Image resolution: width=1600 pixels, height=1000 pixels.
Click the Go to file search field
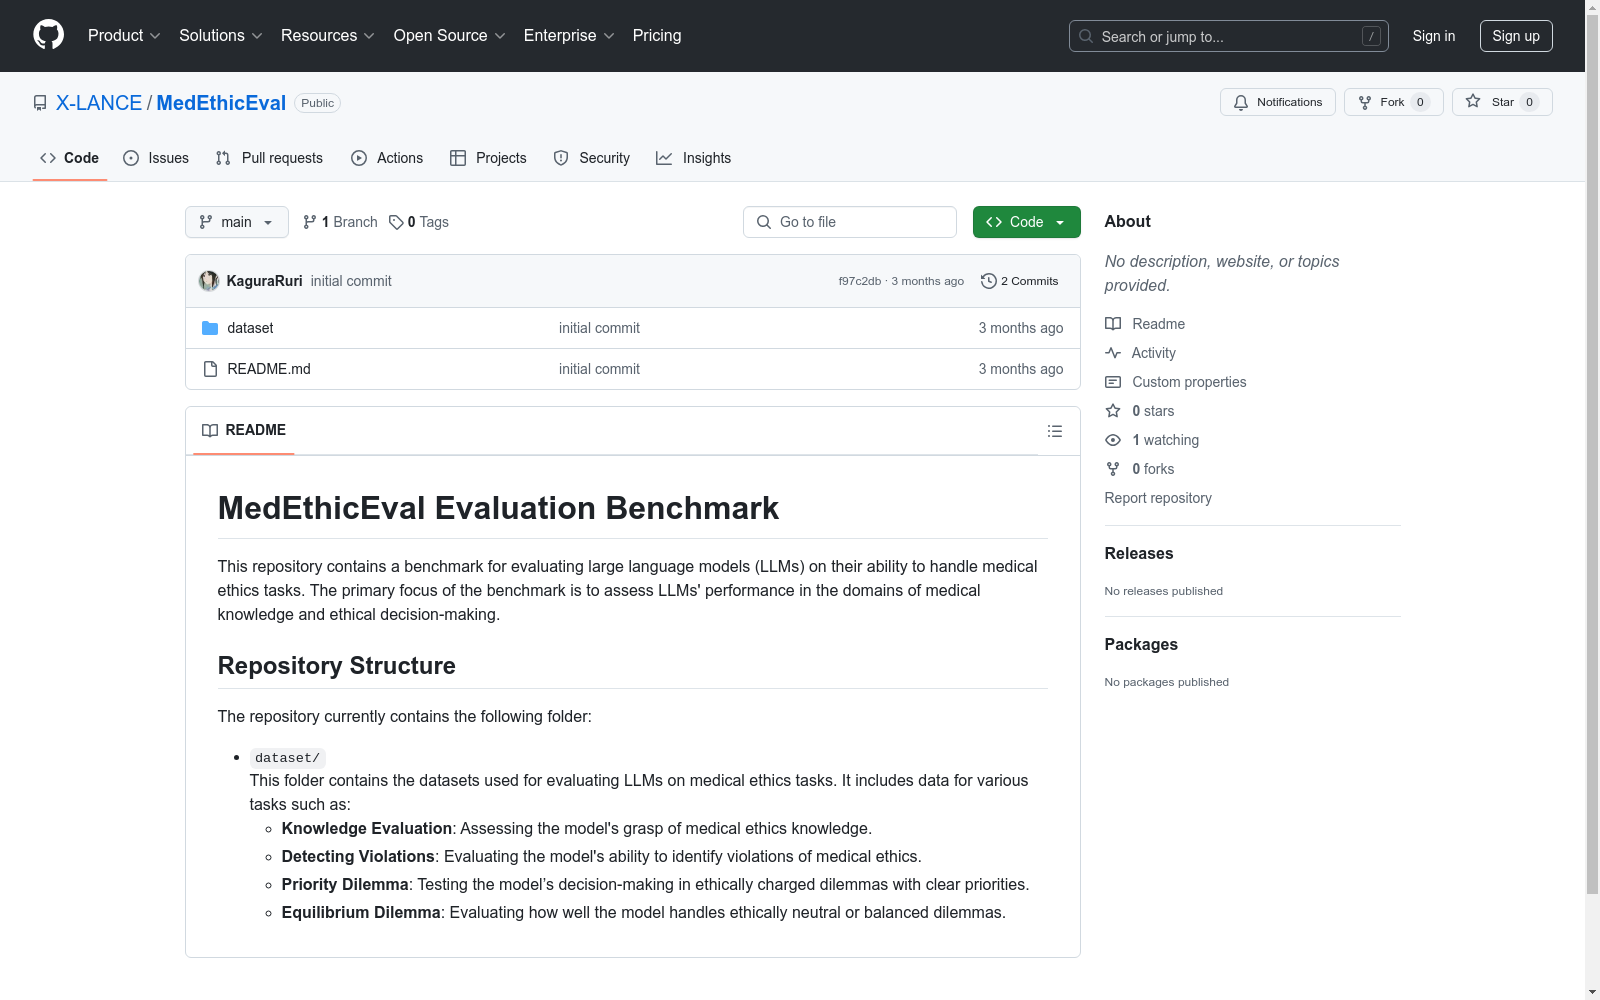(x=850, y=222)
